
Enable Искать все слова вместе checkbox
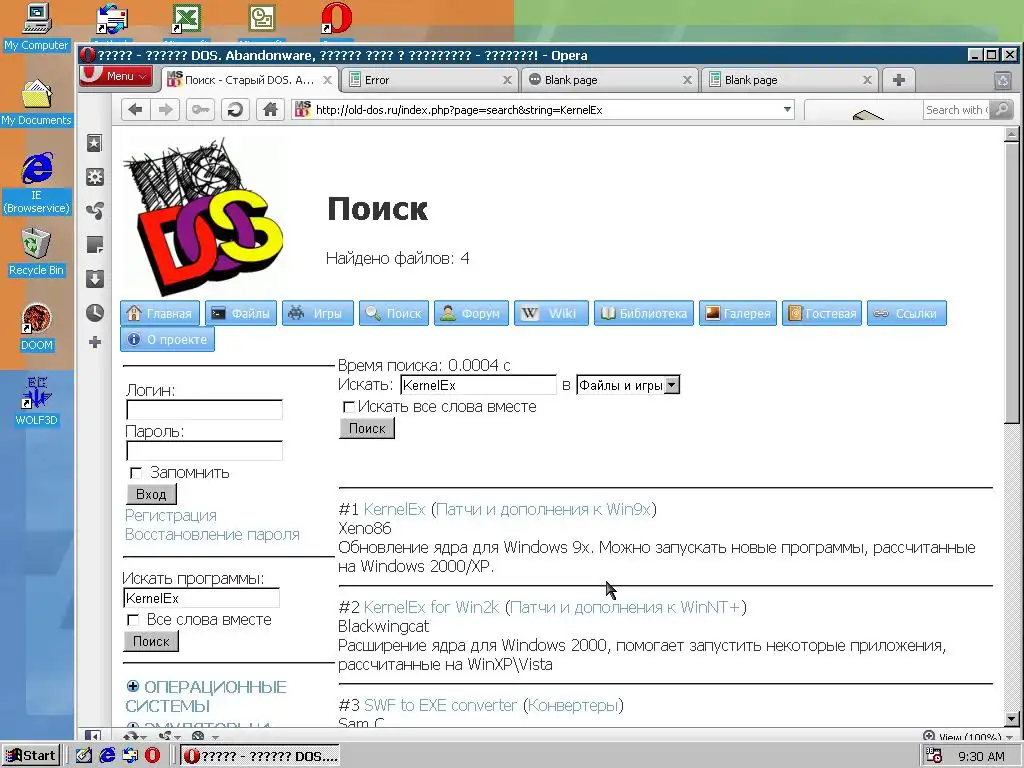(x=349, y=407)
